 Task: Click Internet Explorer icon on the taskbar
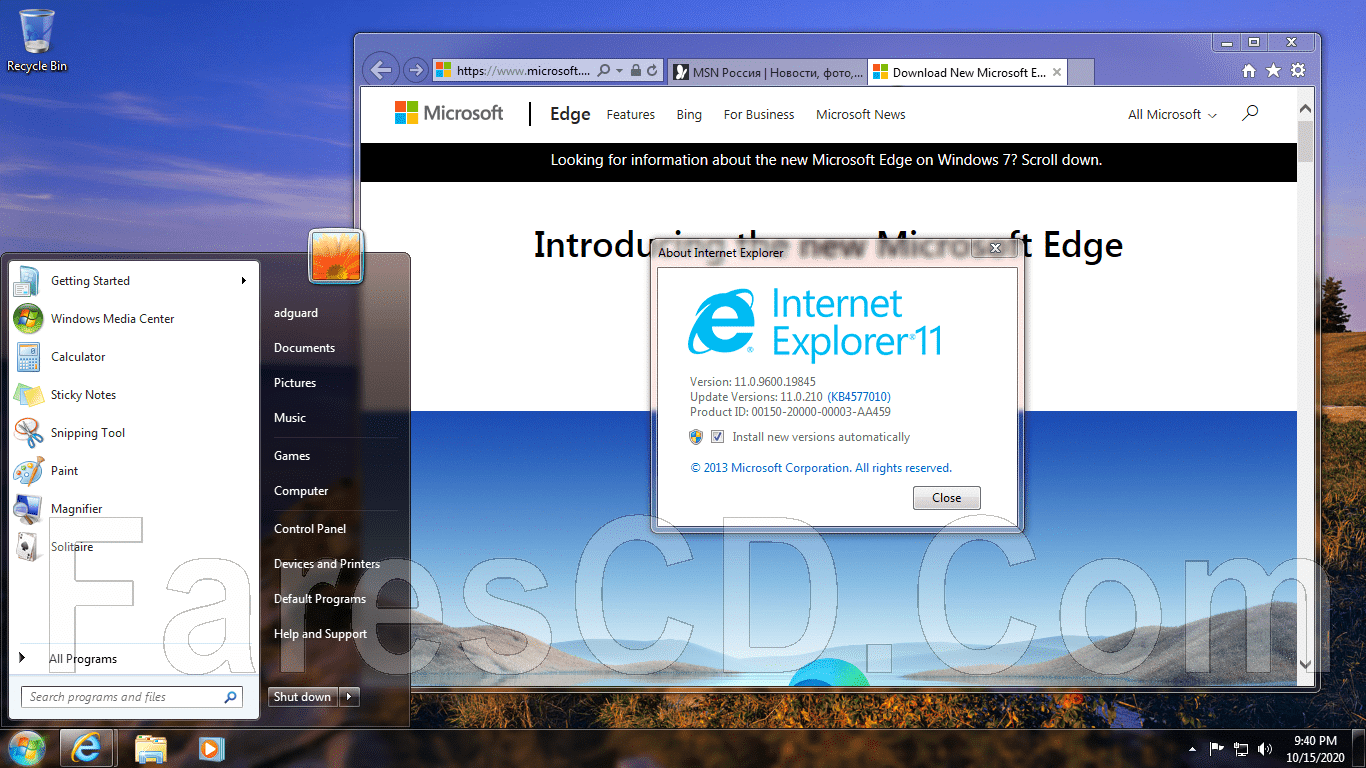click(x=86, y=748)
